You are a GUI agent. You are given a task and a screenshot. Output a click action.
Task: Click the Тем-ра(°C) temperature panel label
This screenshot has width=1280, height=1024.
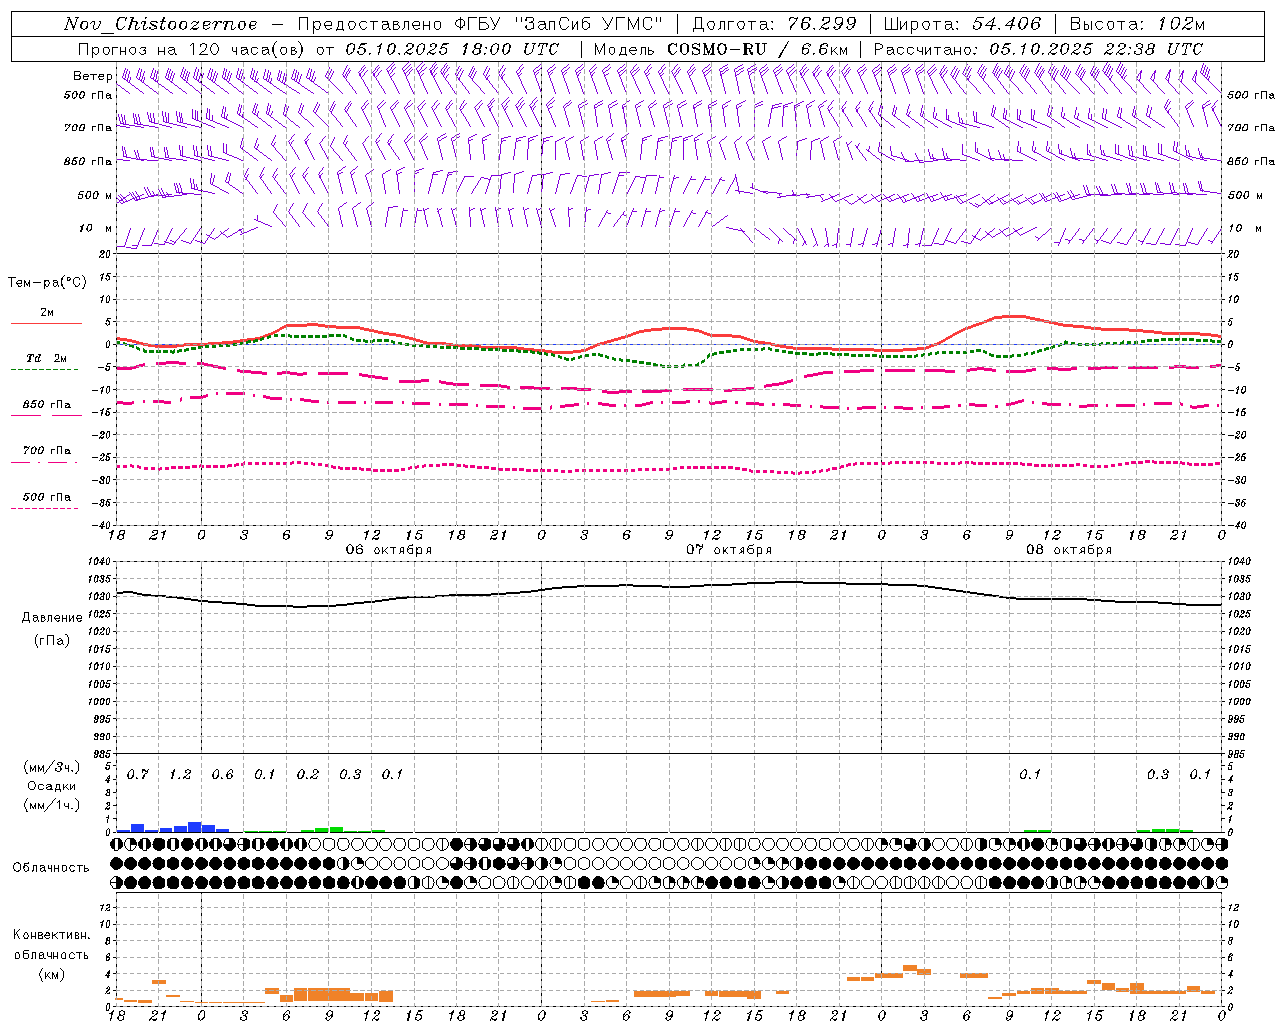tap(47, 283)
